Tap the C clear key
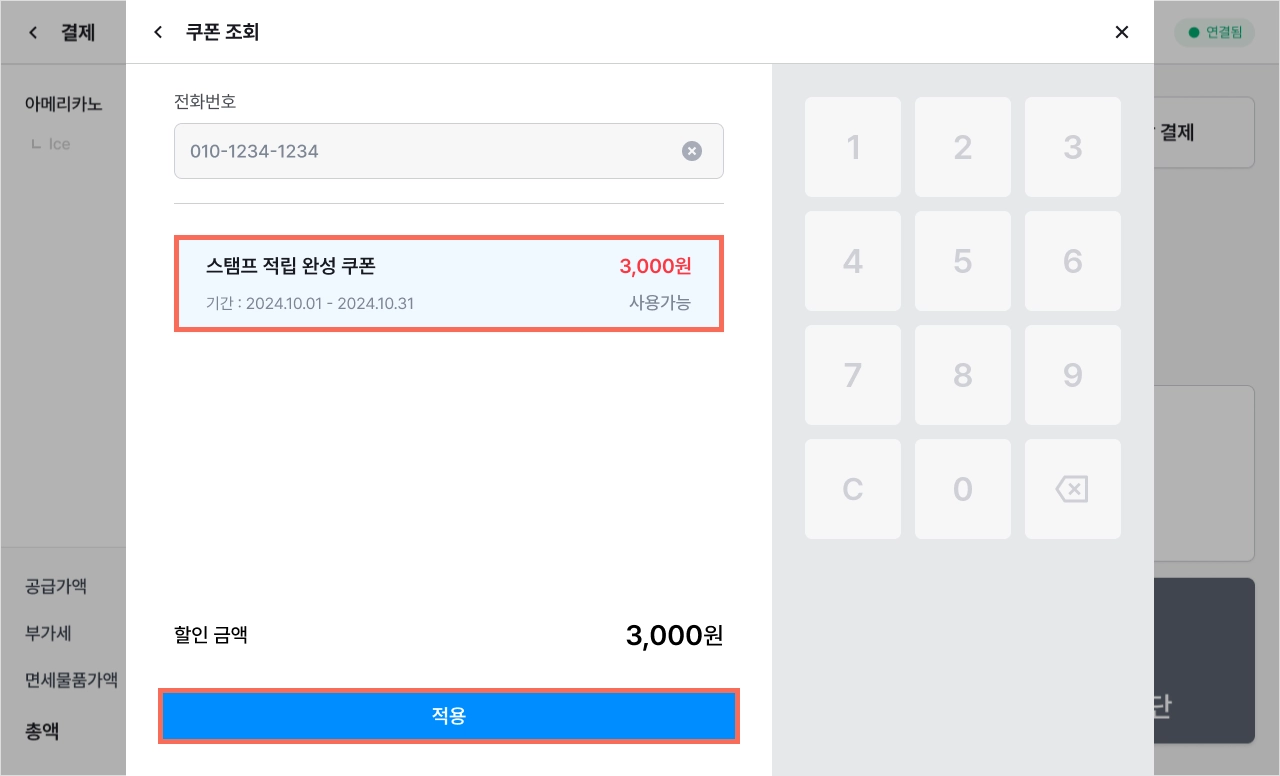The height and width of the screenshot is (776, 1280). pos(853,489)
